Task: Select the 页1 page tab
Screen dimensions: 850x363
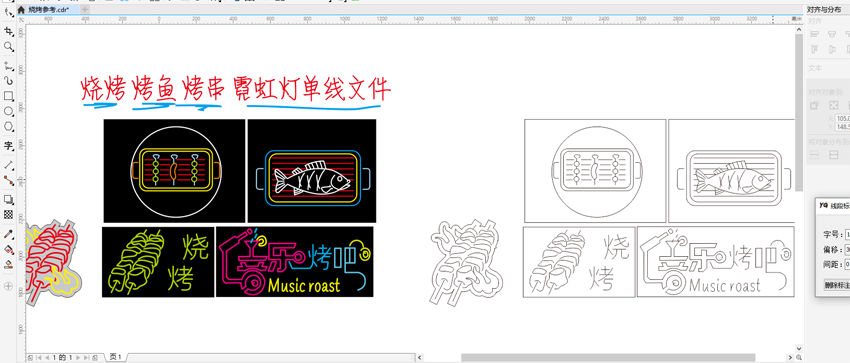Action: tap(115, 357)
